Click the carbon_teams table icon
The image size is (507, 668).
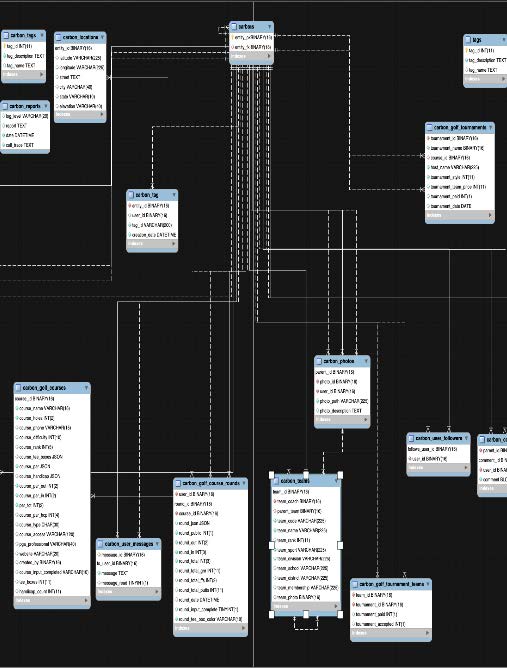coord(277,481)
